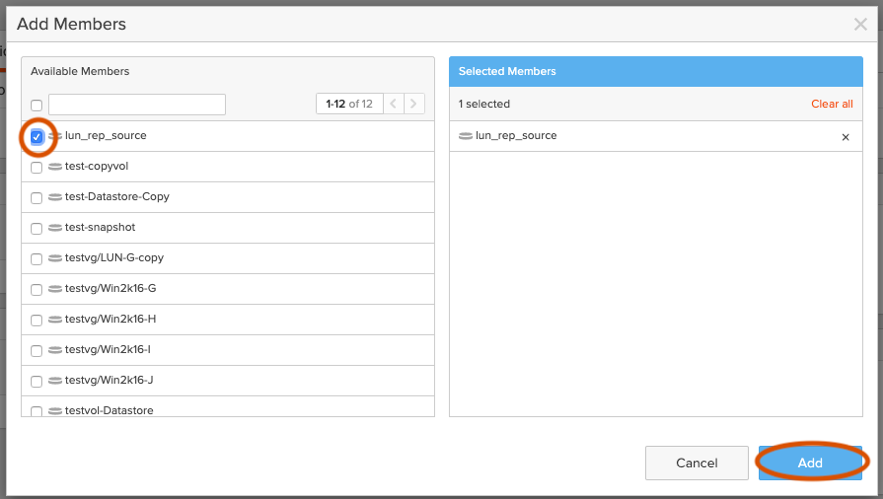The width and height of the screenshot is (883, 499).
Task: Click the testvg/Win2k16-H volume icon
Action: tap(55, 320)
